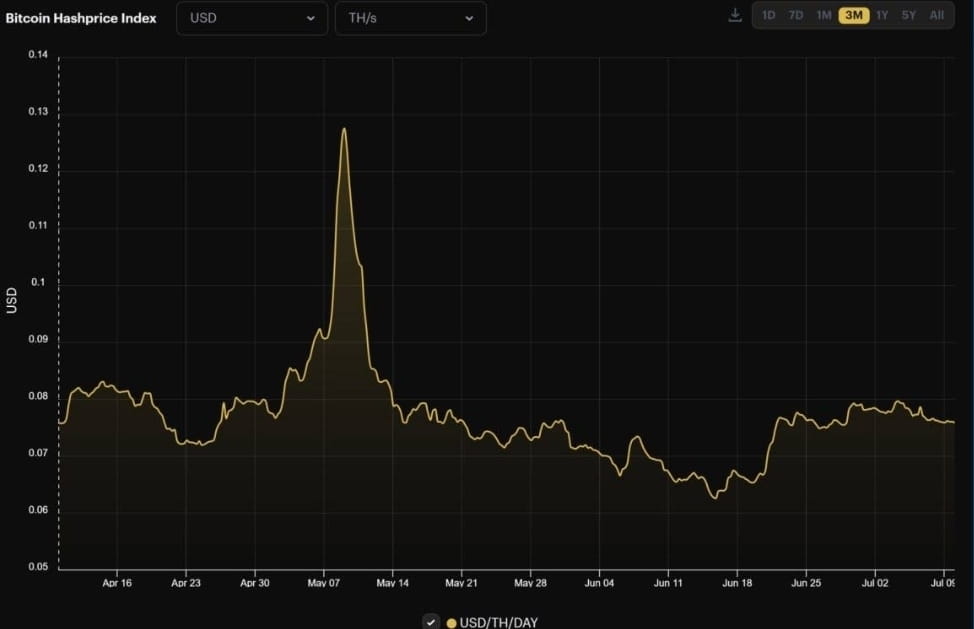Toggle the USD/TH/DAY series checkbox

(431, 622)
